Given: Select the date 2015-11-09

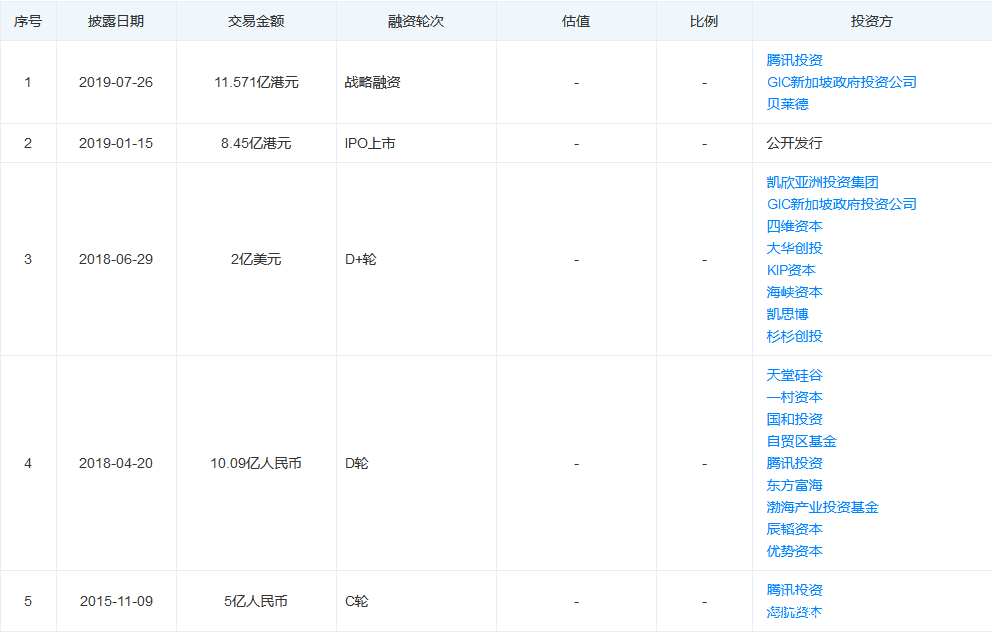Looking at the screenshot, I should [x=116, y=601].
